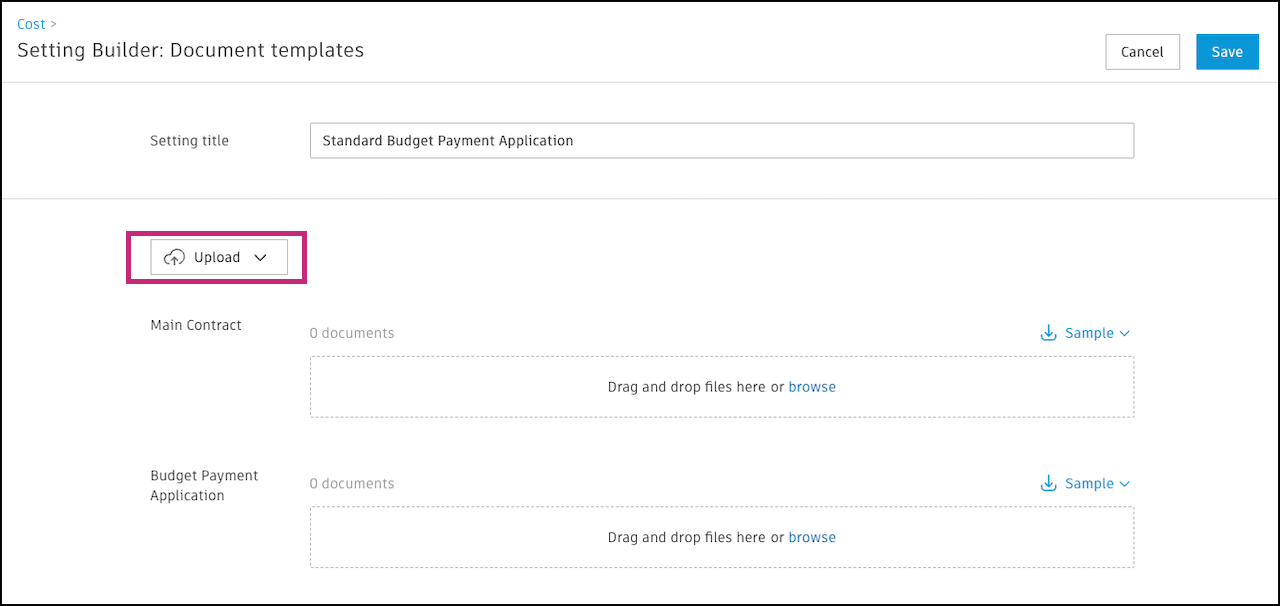This screenshot has width=1280, height=606.
Task: Click the download icon beside Budget Payment Application Sample
Action: tap(1049, 483)
